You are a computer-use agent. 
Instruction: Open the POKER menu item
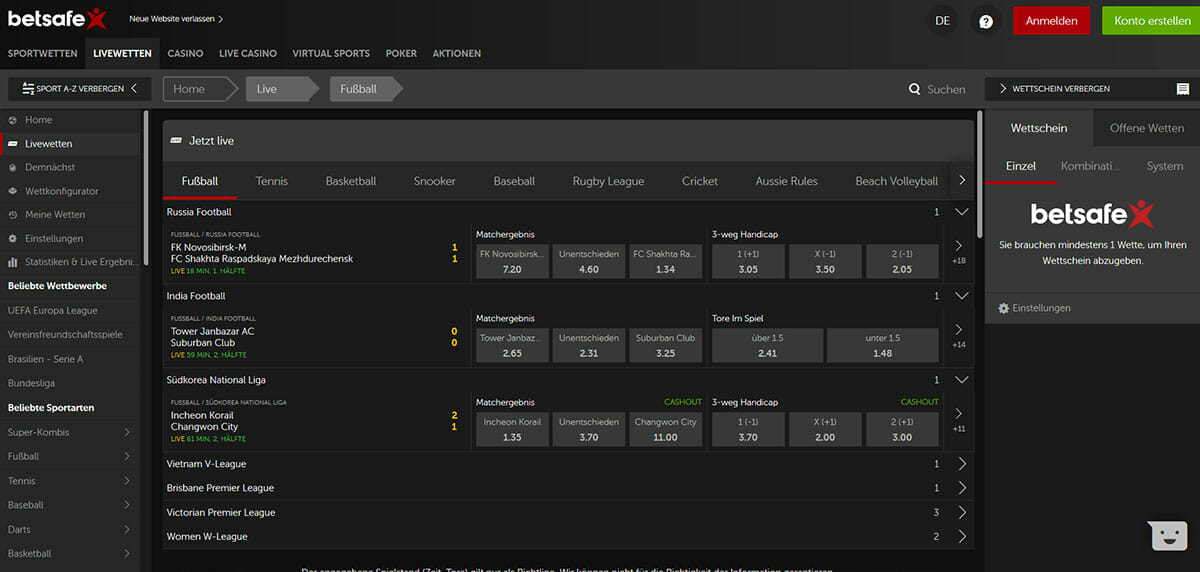point(401,53)
